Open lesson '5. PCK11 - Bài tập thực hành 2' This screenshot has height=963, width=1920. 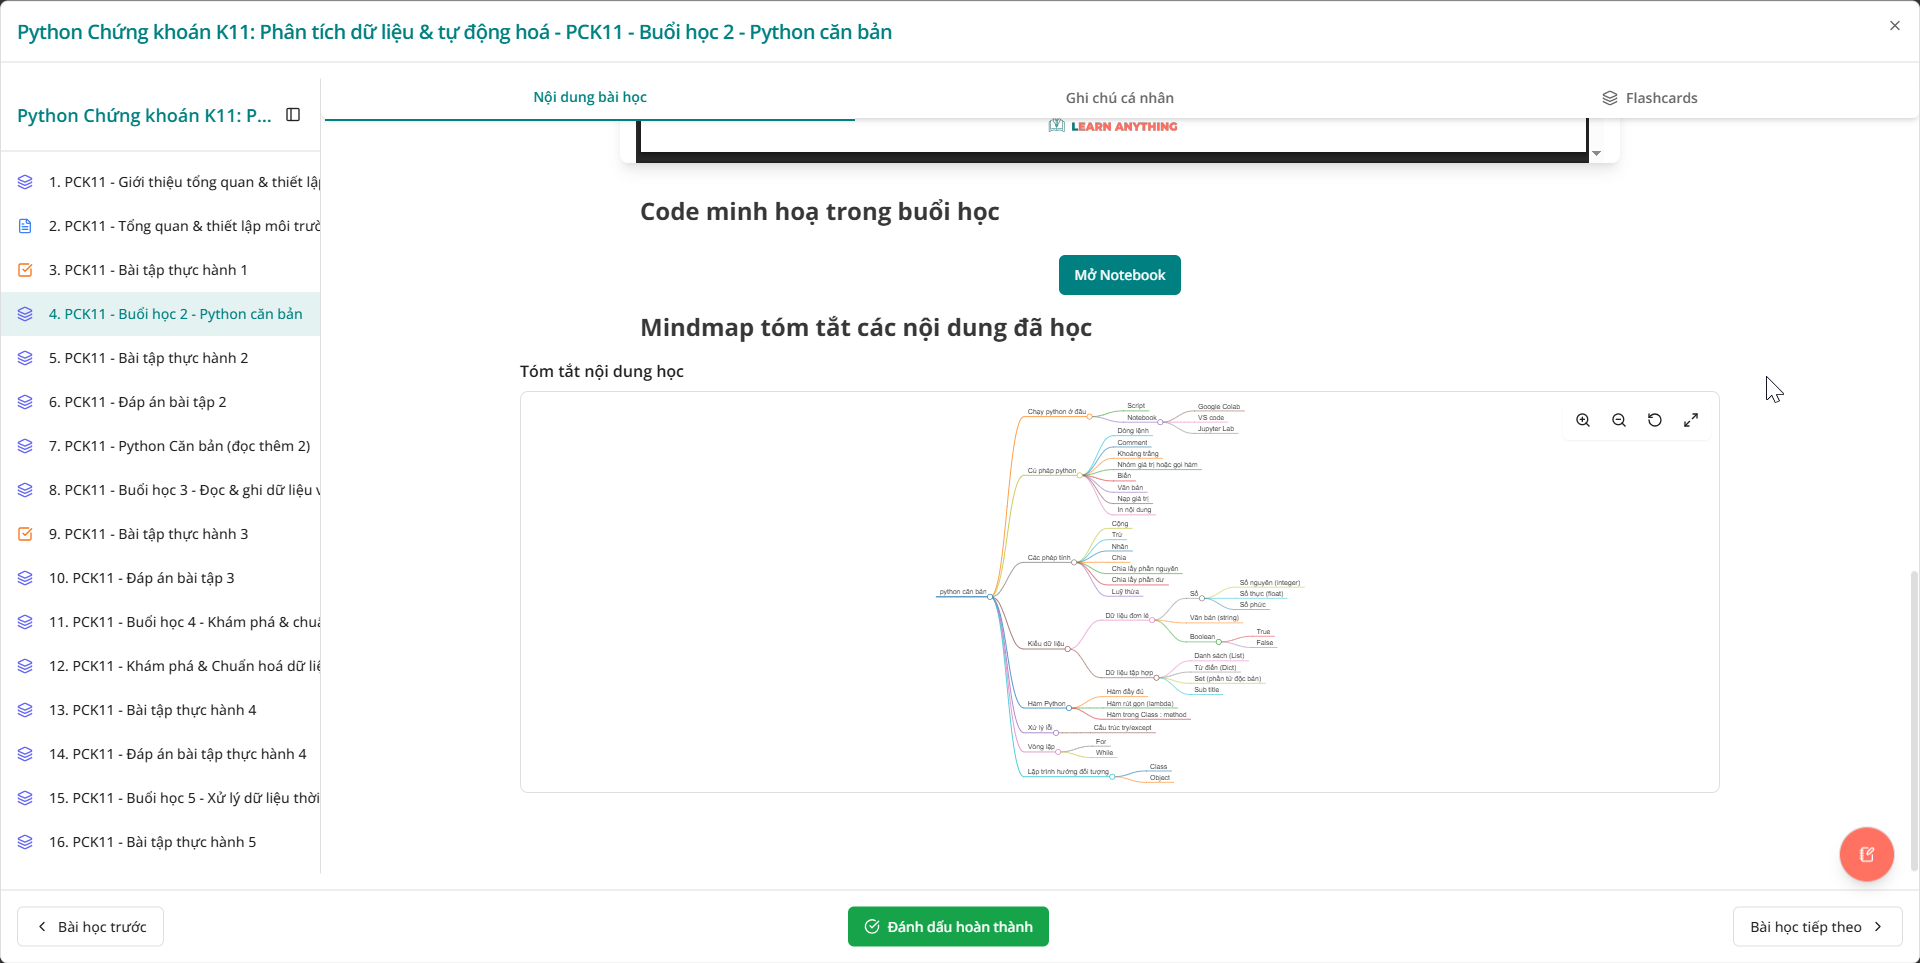click(148, 357)
